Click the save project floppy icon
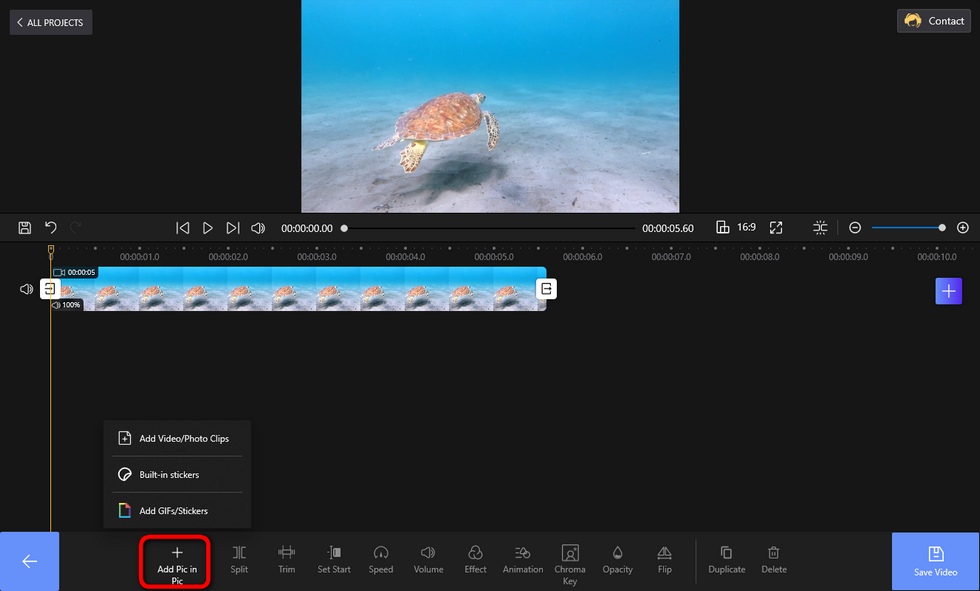Screen dimensions: 980x591 coord(24,228)
